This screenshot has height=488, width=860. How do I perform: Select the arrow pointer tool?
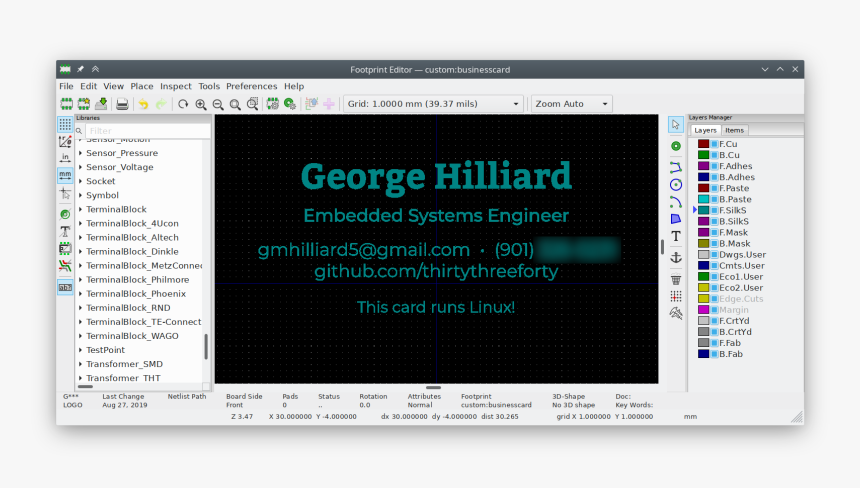point(676,124)
